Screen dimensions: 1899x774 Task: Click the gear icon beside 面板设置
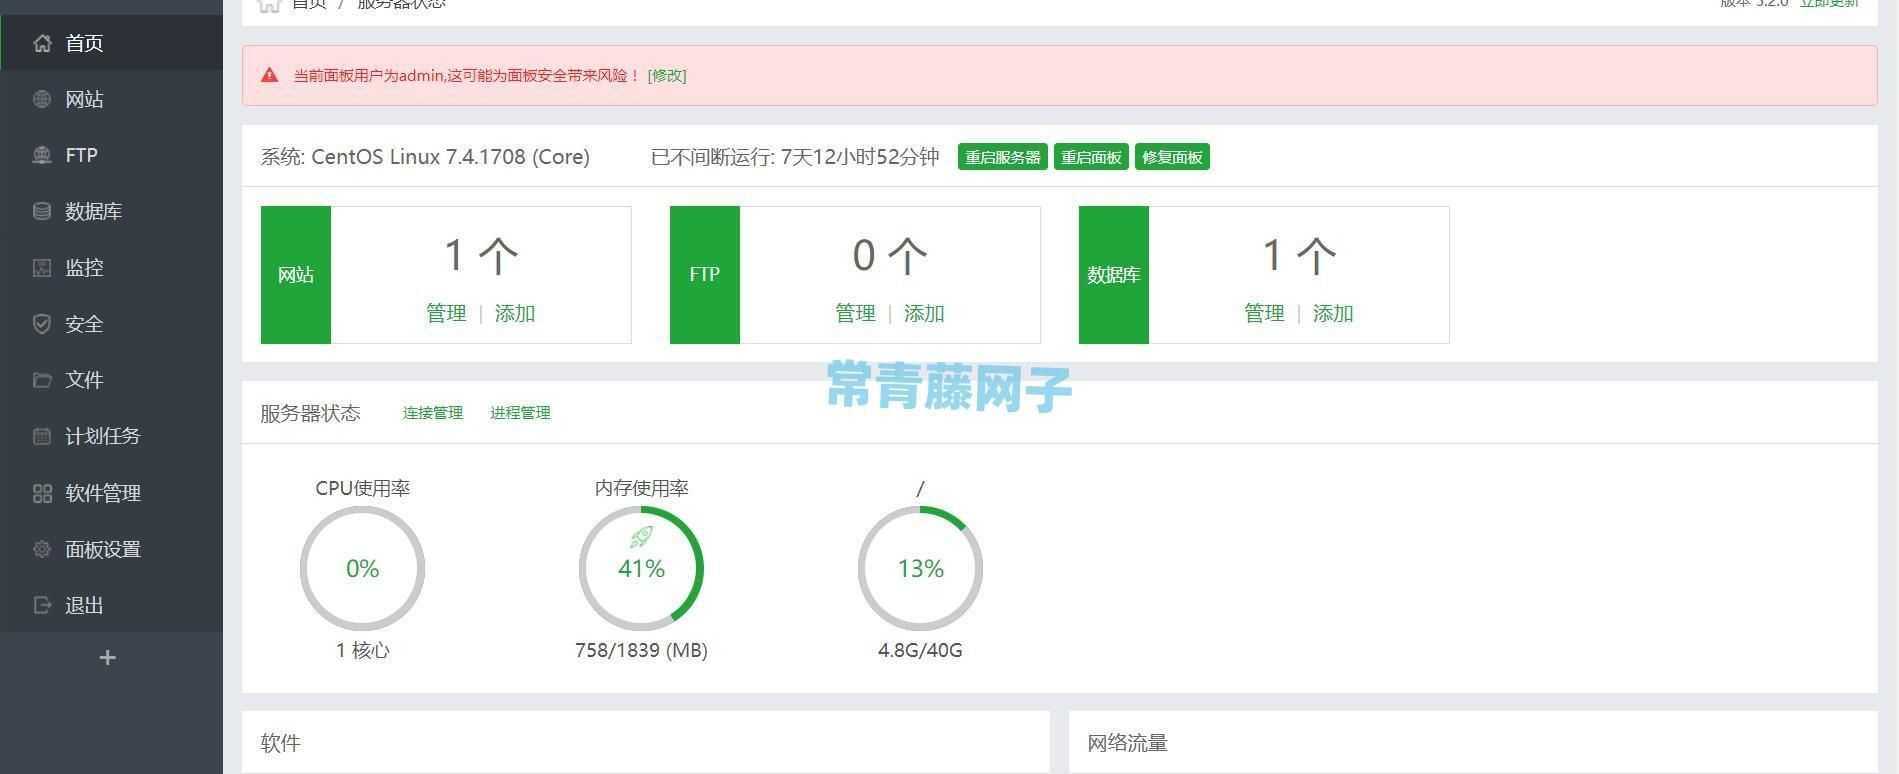(42, 549)
